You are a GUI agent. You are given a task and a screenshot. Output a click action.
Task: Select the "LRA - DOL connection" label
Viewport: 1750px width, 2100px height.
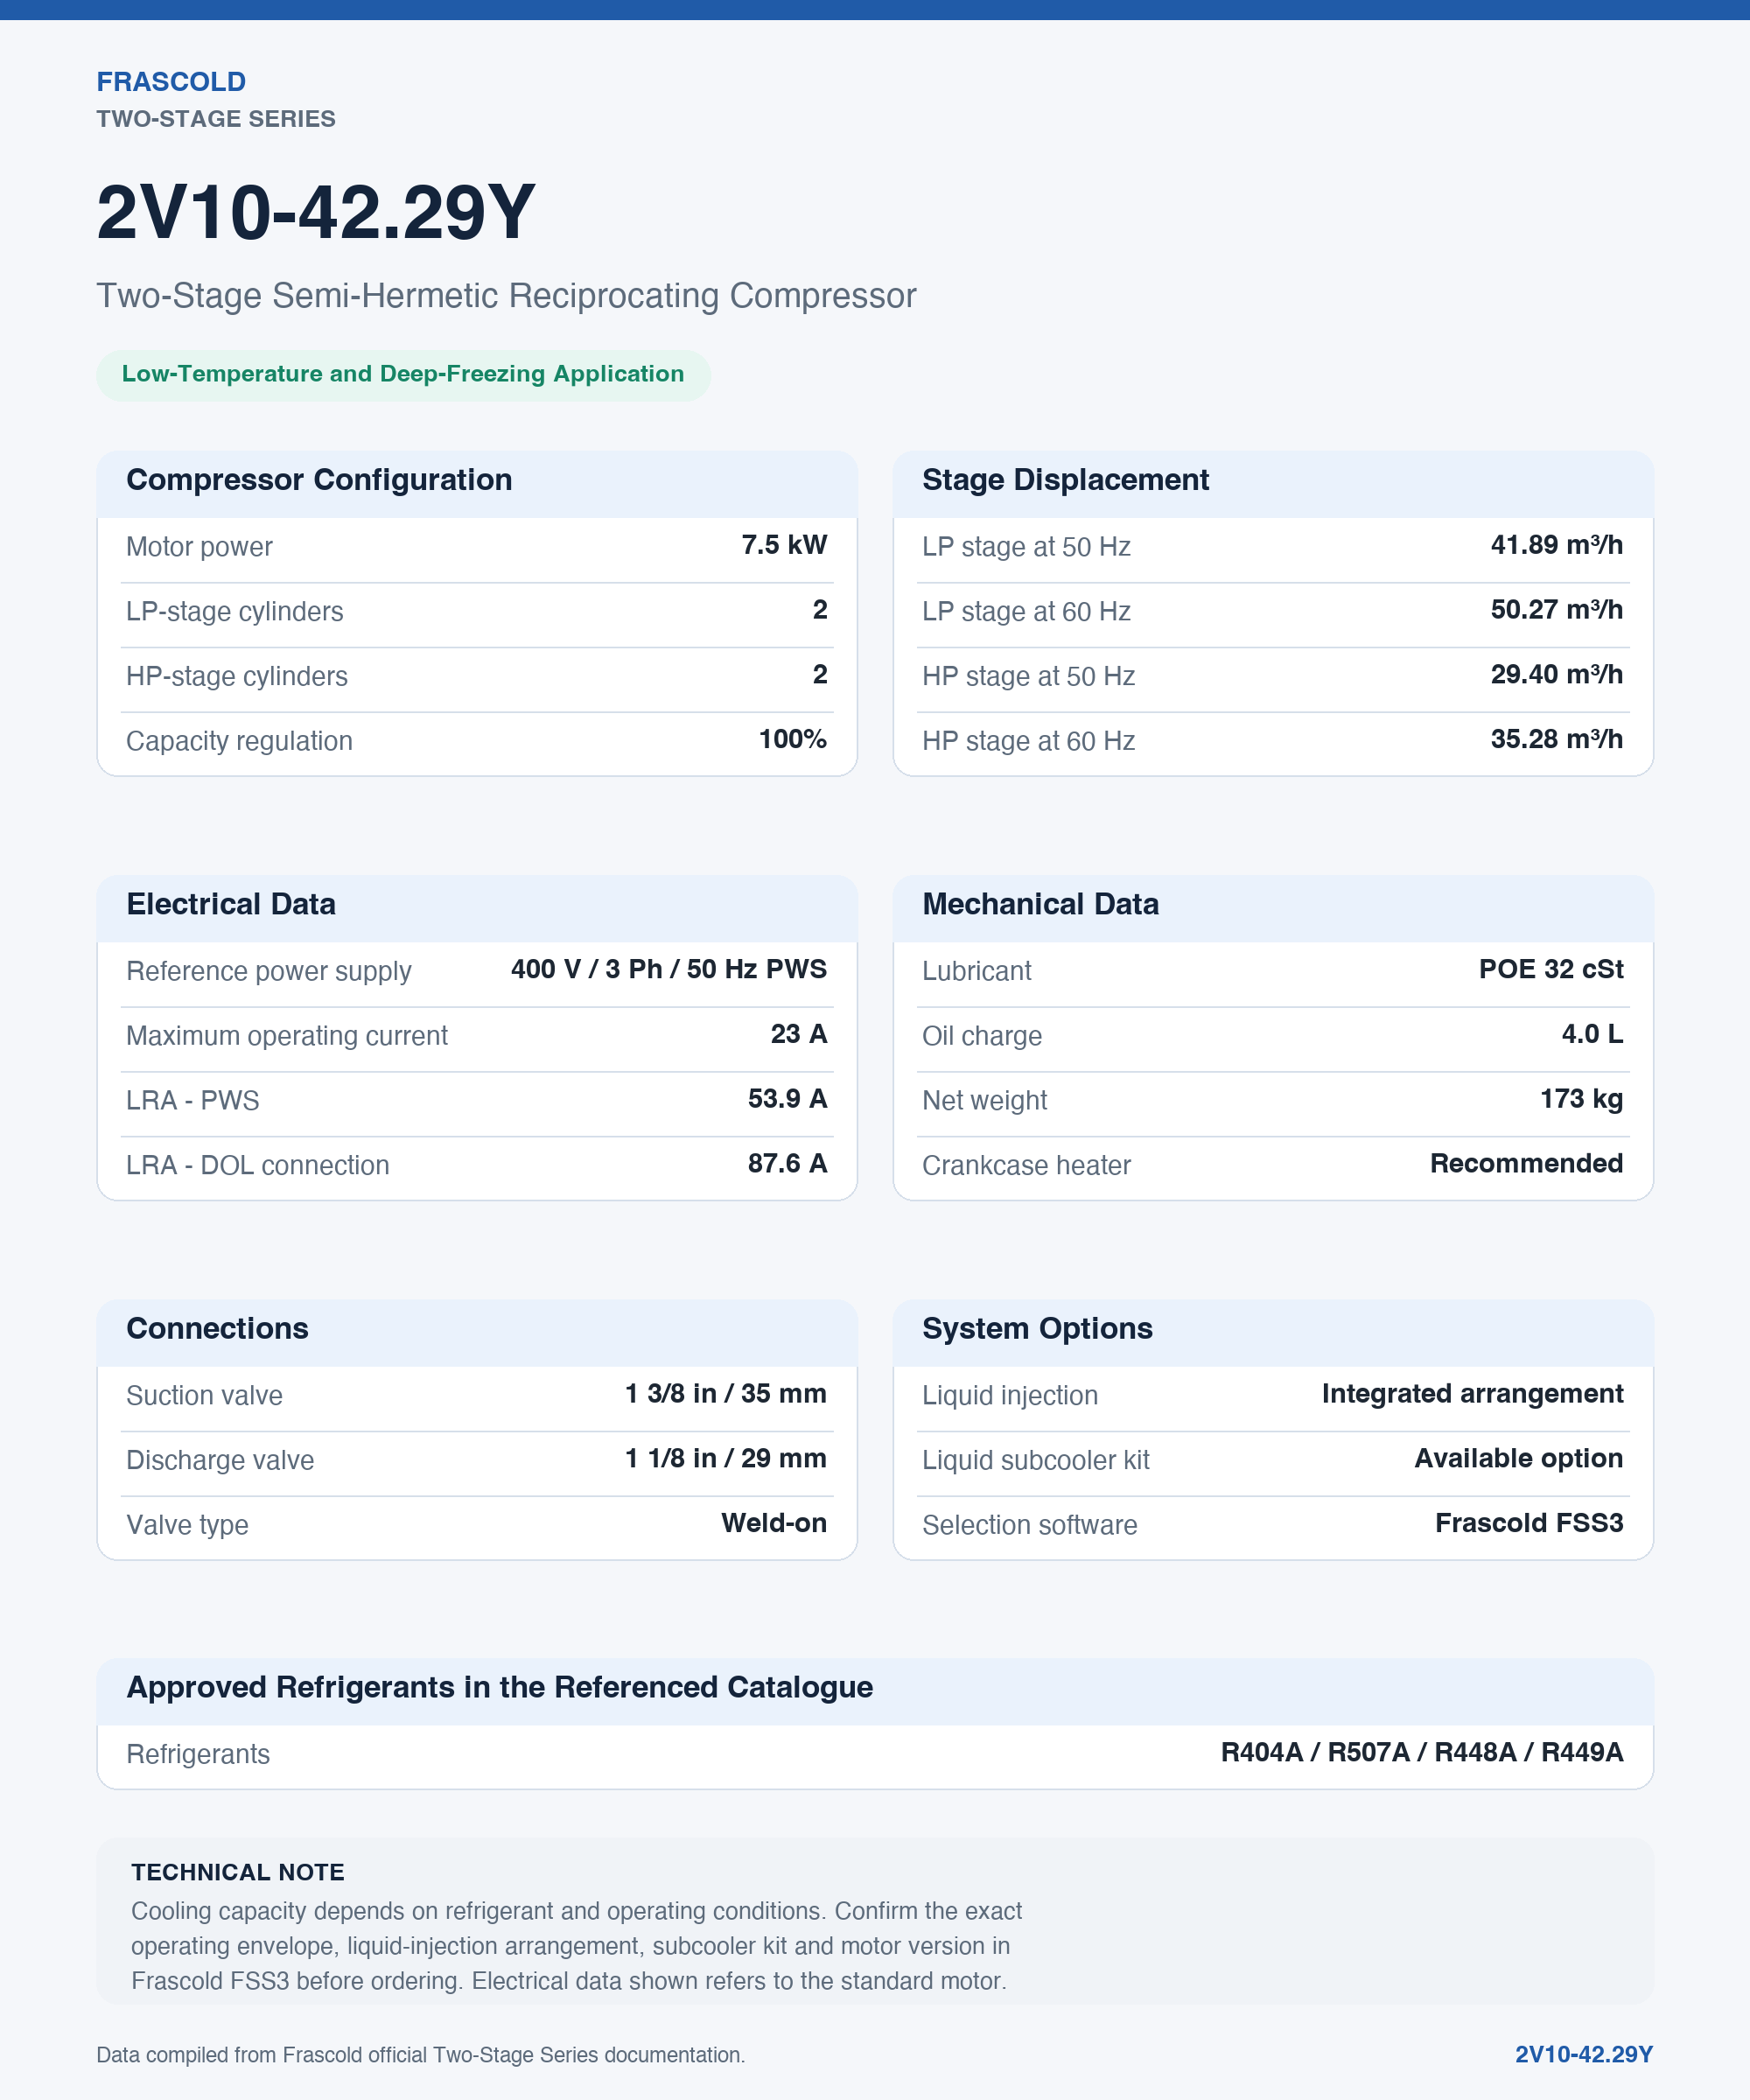point(258,1166)
